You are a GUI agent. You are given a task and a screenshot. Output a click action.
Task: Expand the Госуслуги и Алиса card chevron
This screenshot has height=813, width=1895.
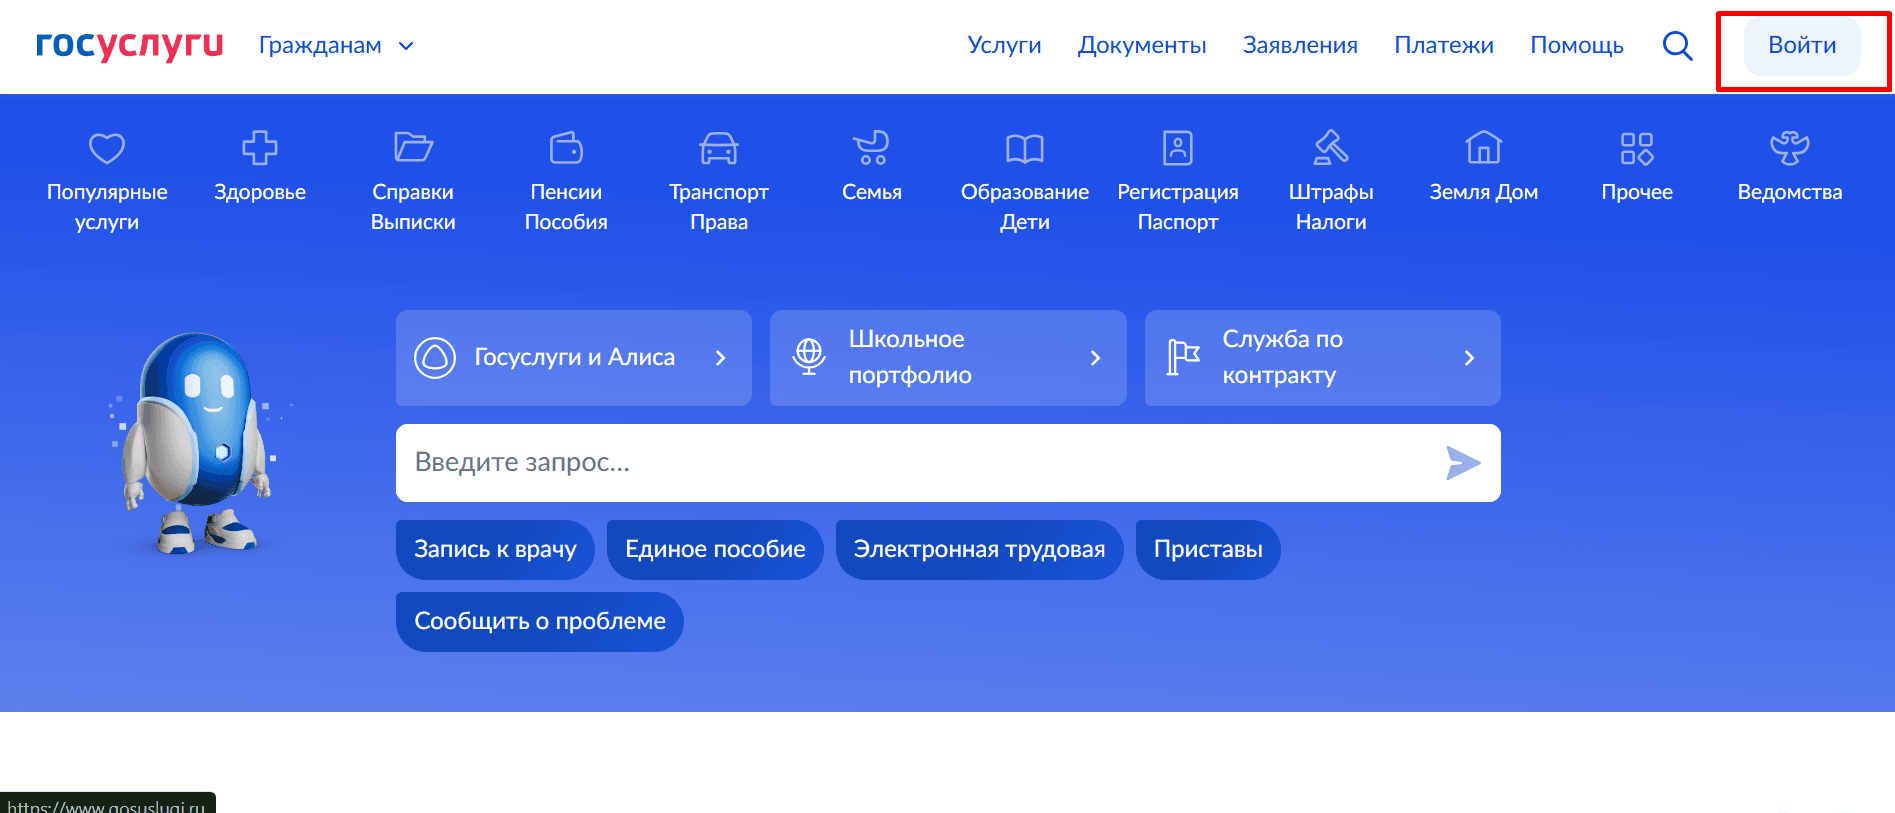coord(720,358)
